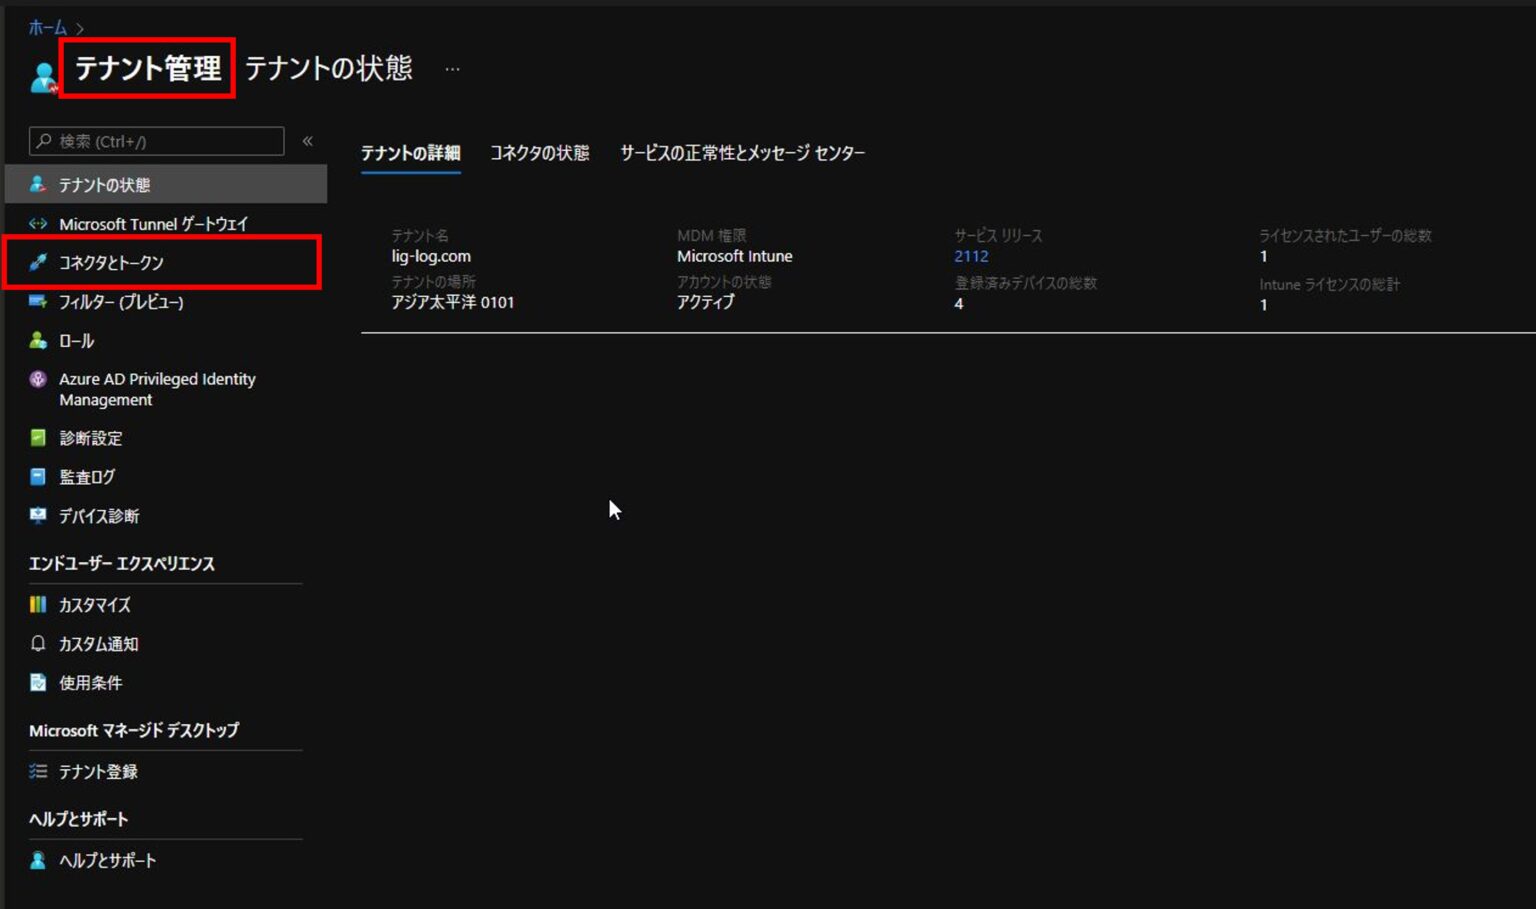Open カスタム通知 settings

(x=100, y=644)
